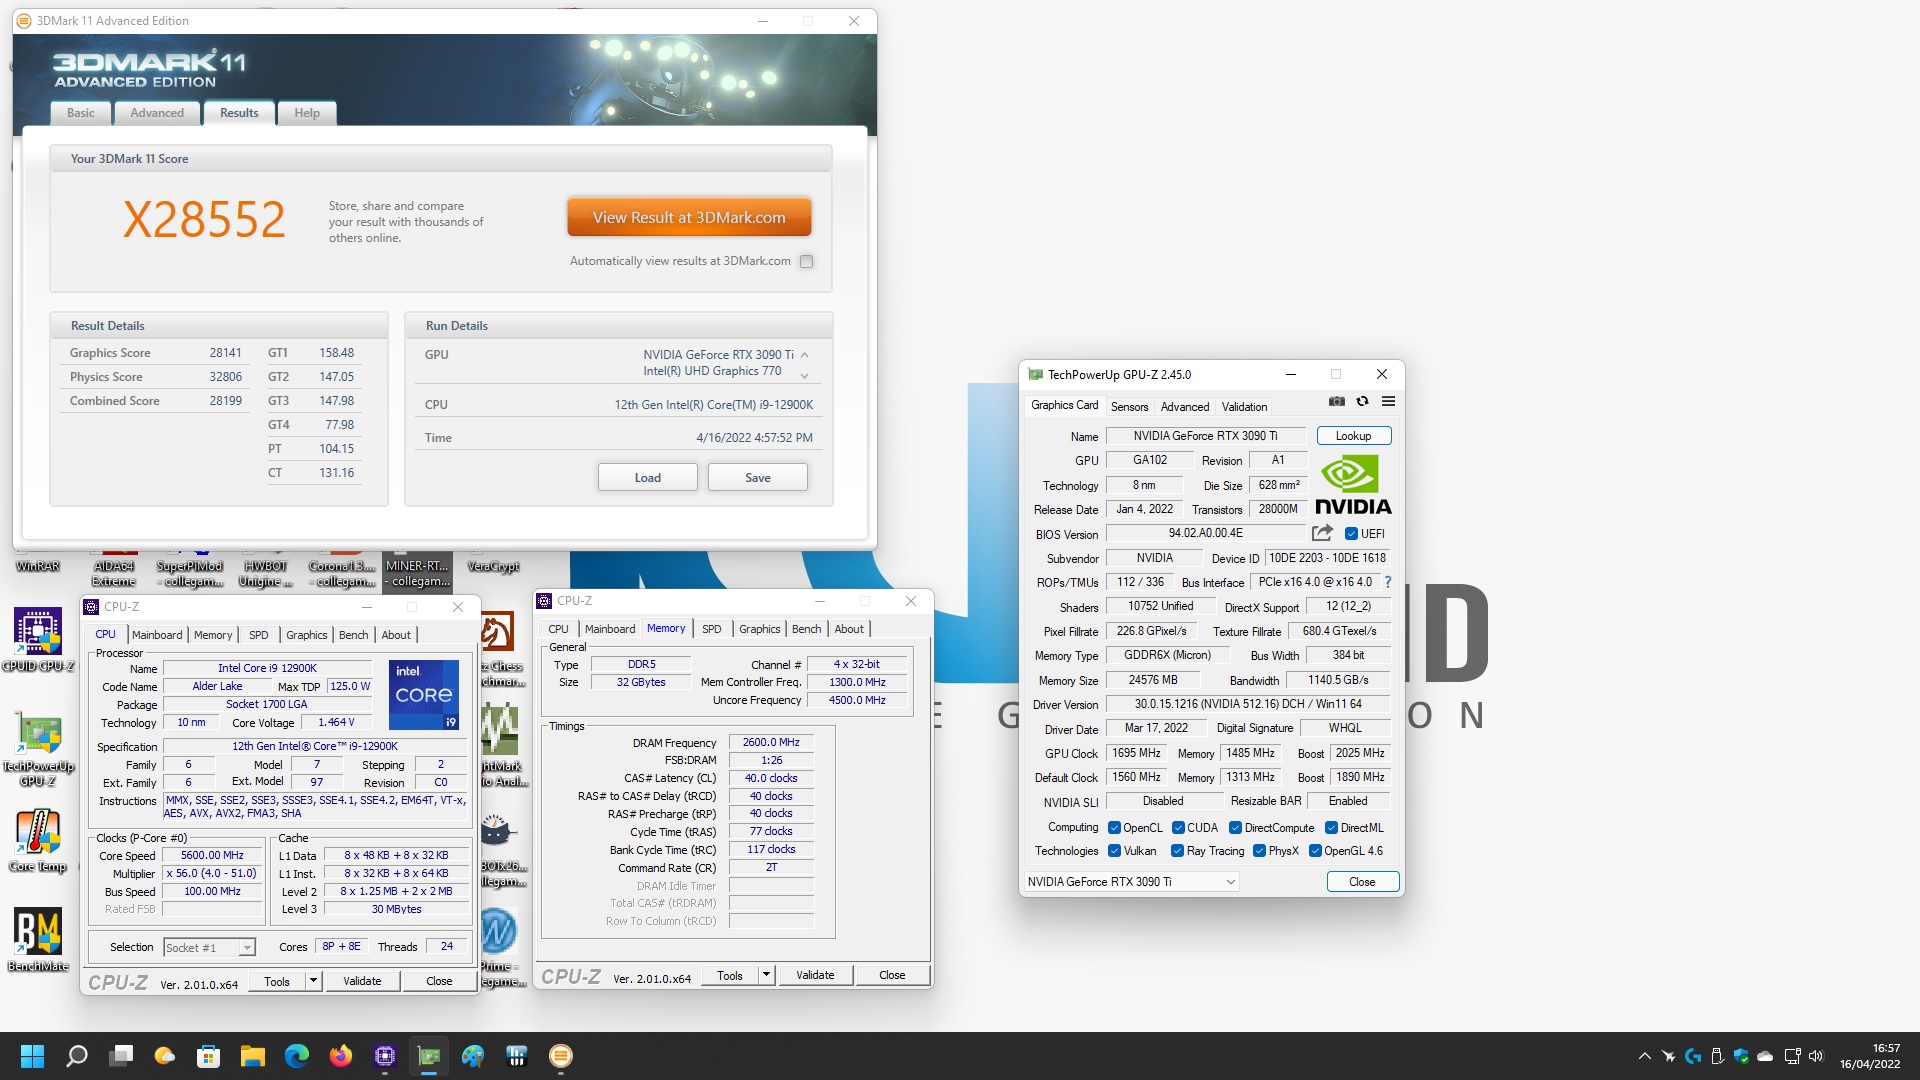
Task: Move down in 3DMark GPU list
Action: click(804, 376)
